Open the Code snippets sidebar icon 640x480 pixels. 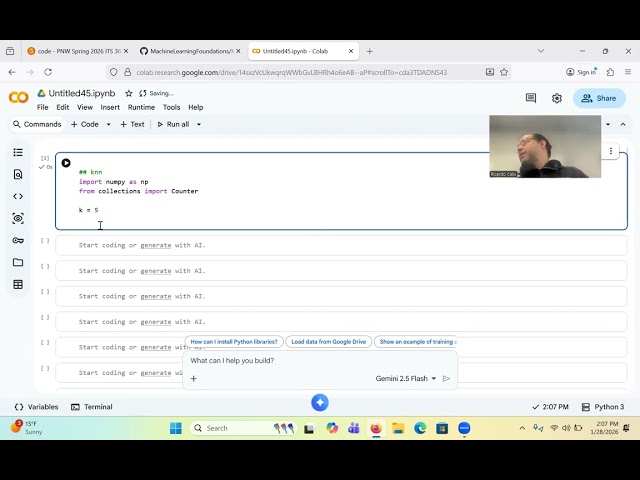click(18, 196)
